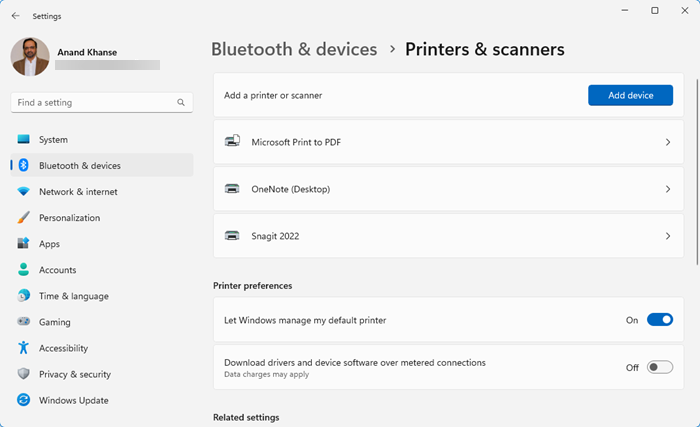Enable download drivers over metered connections
700x428 pixels.
(660, 367)
